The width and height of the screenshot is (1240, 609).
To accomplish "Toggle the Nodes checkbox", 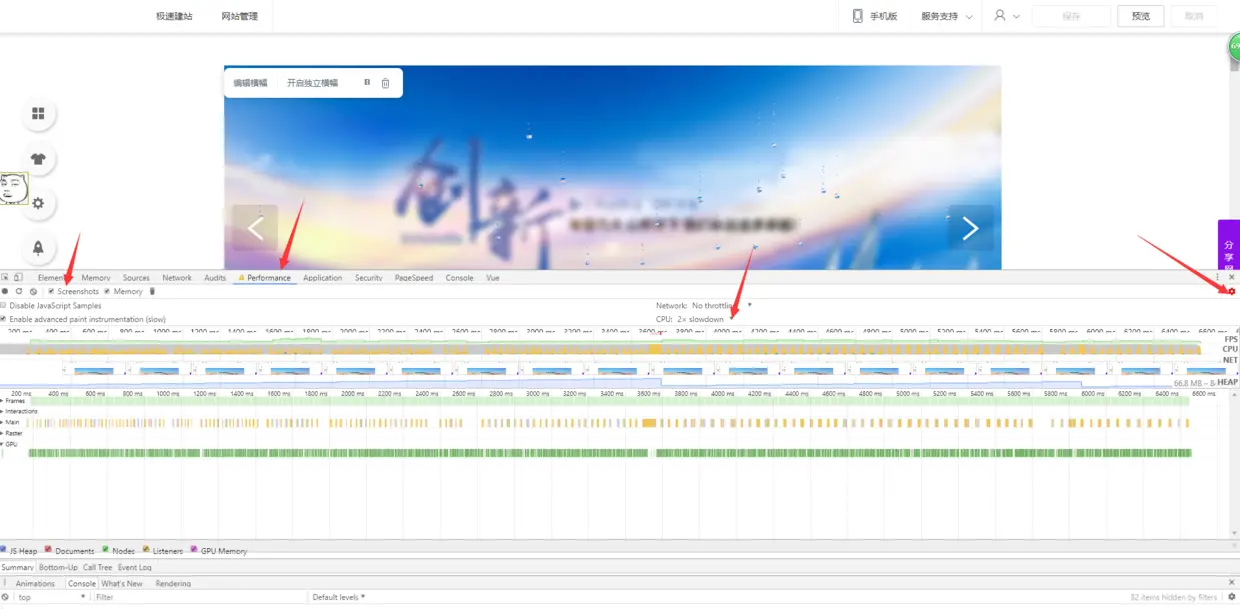I will (106, 549).
